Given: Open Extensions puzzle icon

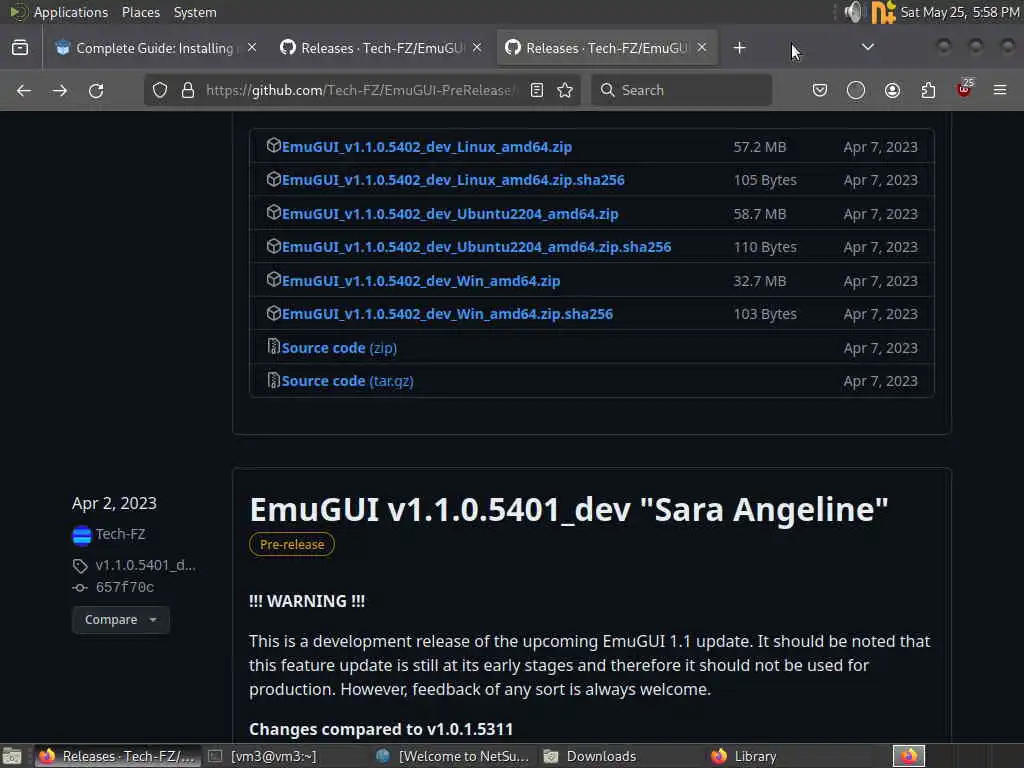Looking at the screenshot, I should pyautogui.click(x=928, y=90).
